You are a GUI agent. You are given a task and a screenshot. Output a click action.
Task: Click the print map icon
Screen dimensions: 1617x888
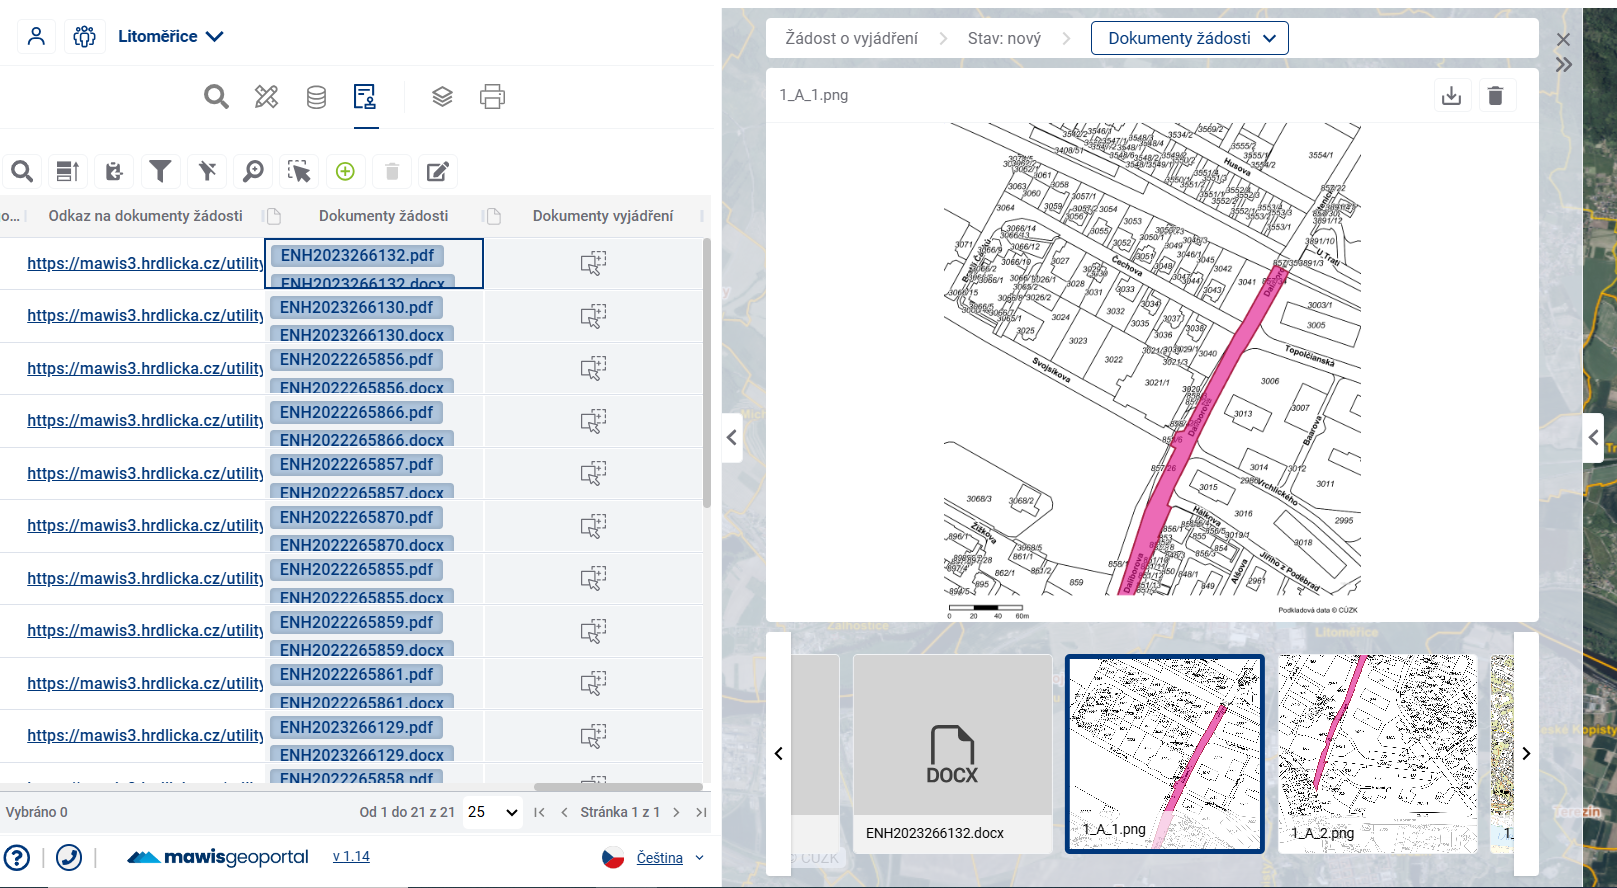pyautogui.click(x=492, y=97)
